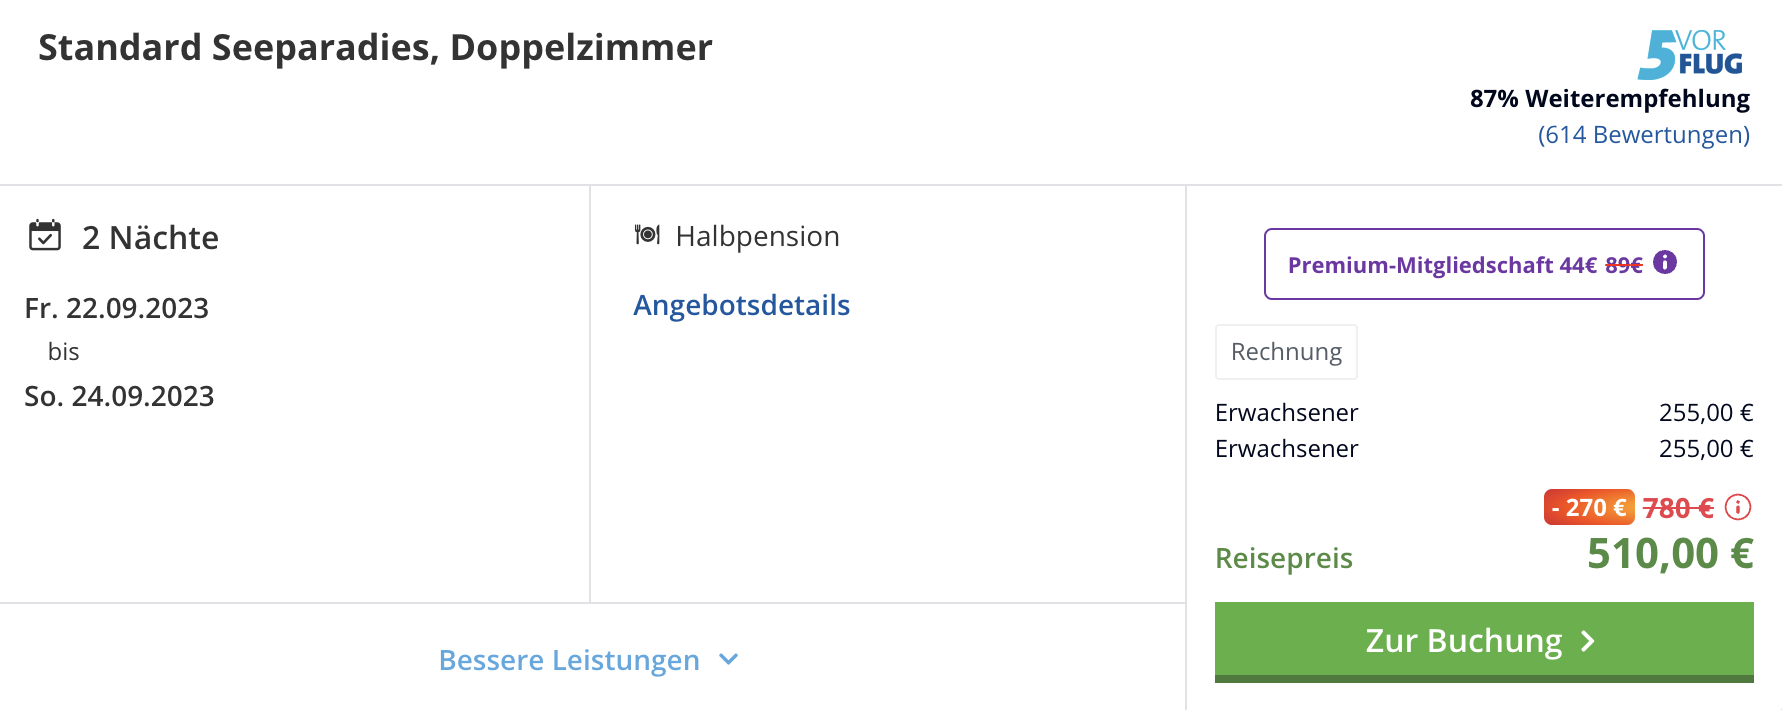Open Premium-Mitgliedschaft info icon
Screen dimensions: 1782x710
1665,262
